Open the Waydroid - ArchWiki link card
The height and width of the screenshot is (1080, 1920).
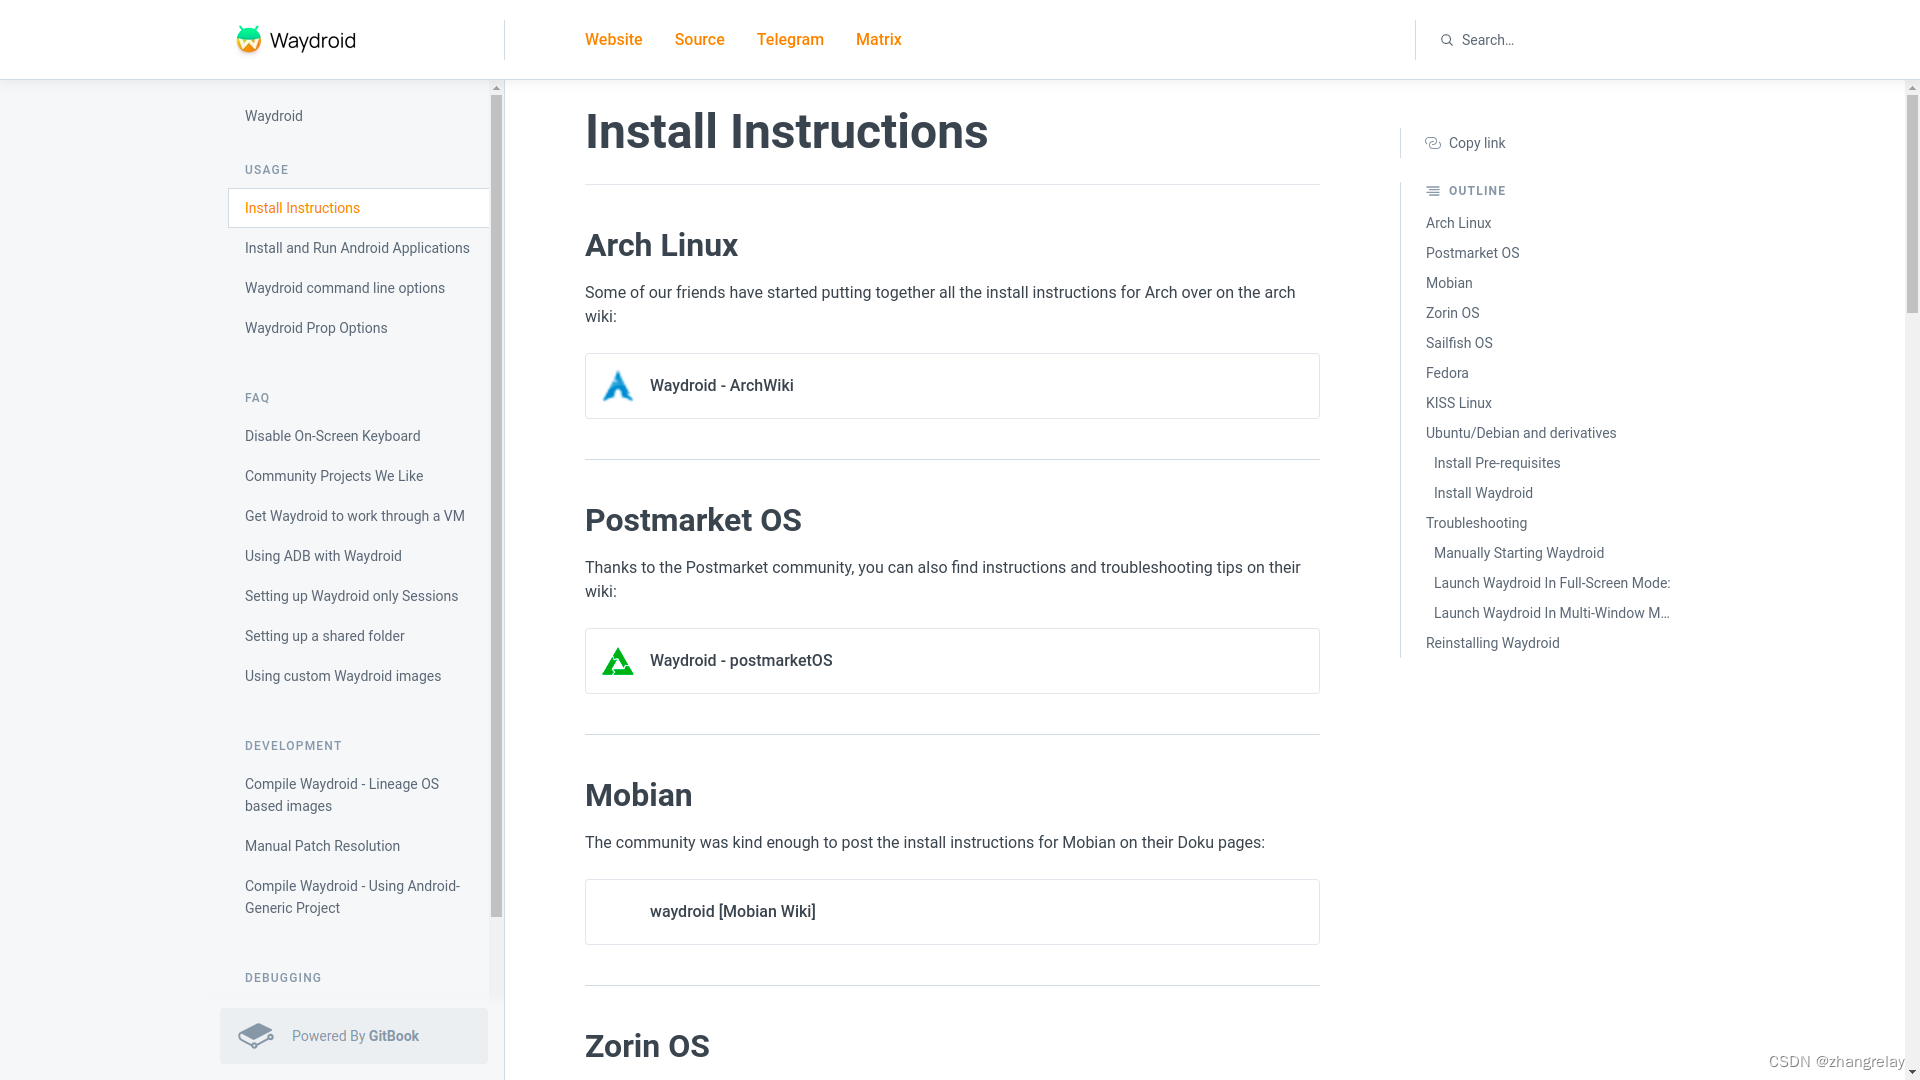tap(951, 386)
